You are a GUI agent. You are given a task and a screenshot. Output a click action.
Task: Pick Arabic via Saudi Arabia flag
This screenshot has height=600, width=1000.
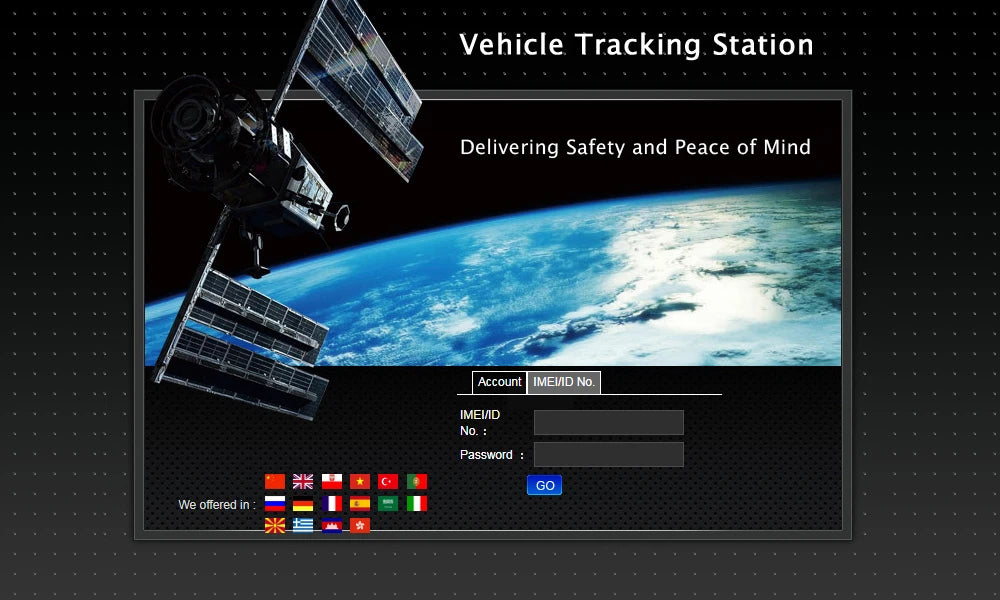(388, 504)
